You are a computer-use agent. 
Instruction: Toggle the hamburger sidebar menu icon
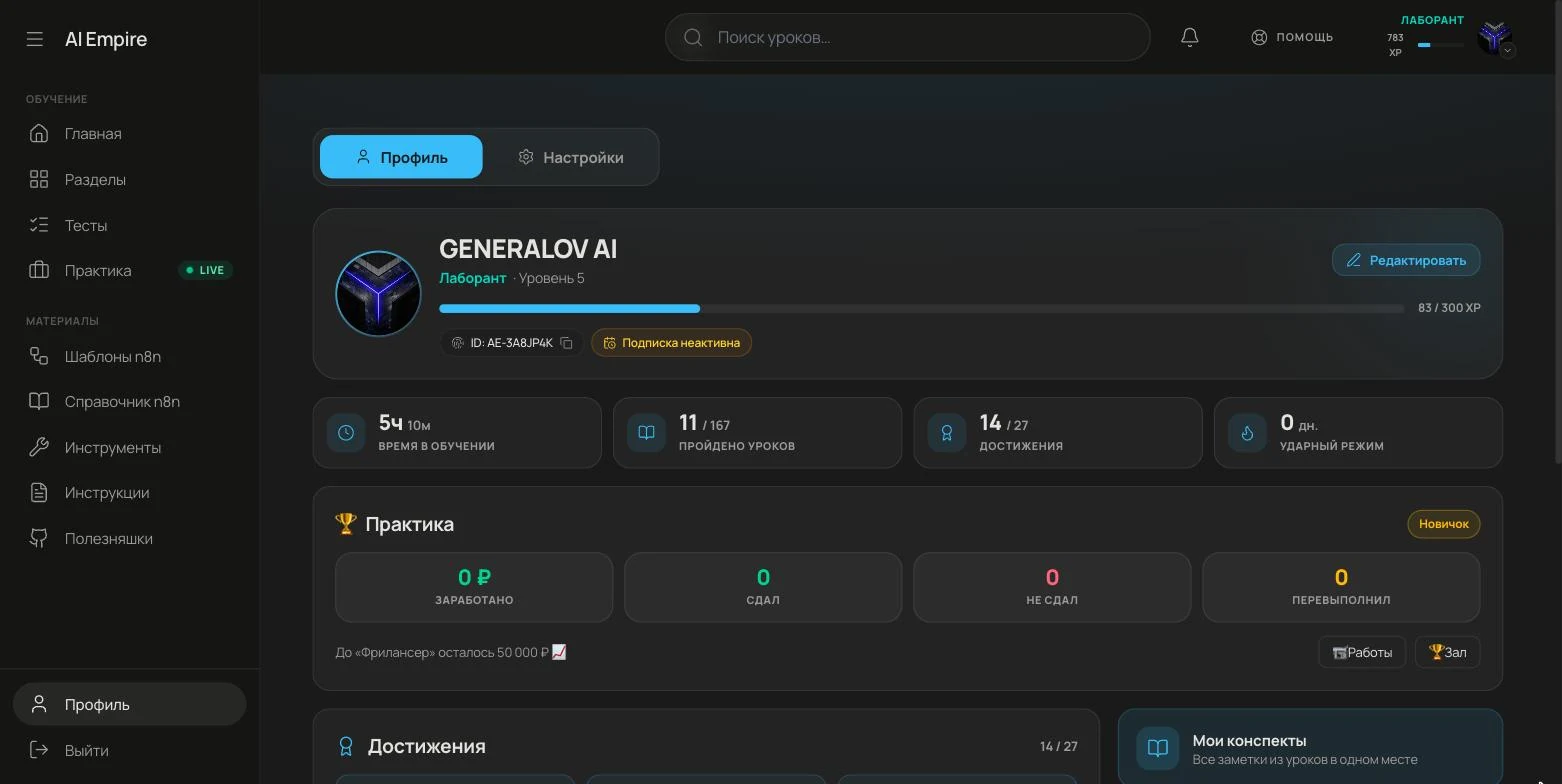pyautogui.click(x=35, y=39)
